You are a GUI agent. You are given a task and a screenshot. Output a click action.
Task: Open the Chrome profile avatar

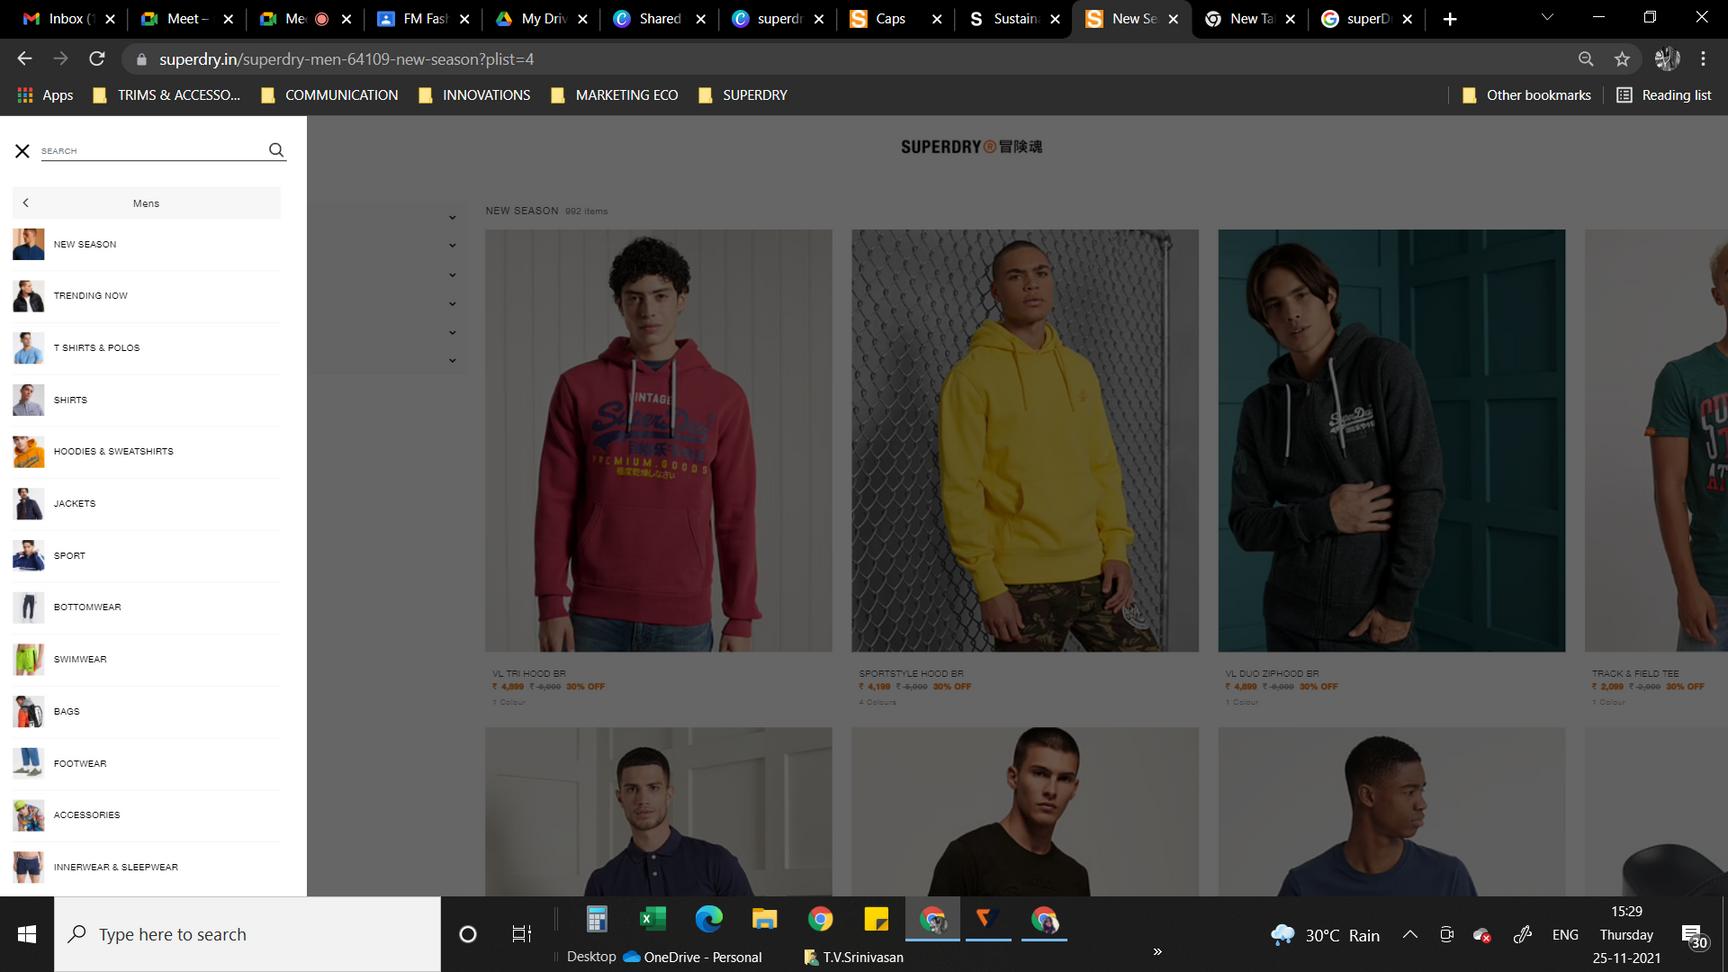coord(1666,59)
